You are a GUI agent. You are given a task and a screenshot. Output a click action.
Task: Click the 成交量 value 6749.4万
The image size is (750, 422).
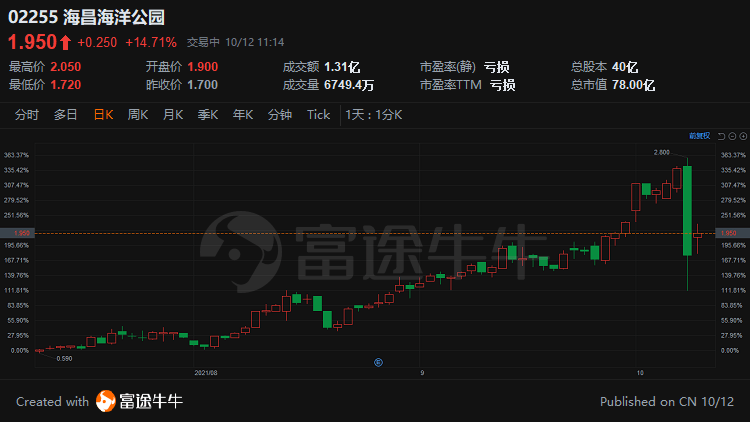click(349, 85)
